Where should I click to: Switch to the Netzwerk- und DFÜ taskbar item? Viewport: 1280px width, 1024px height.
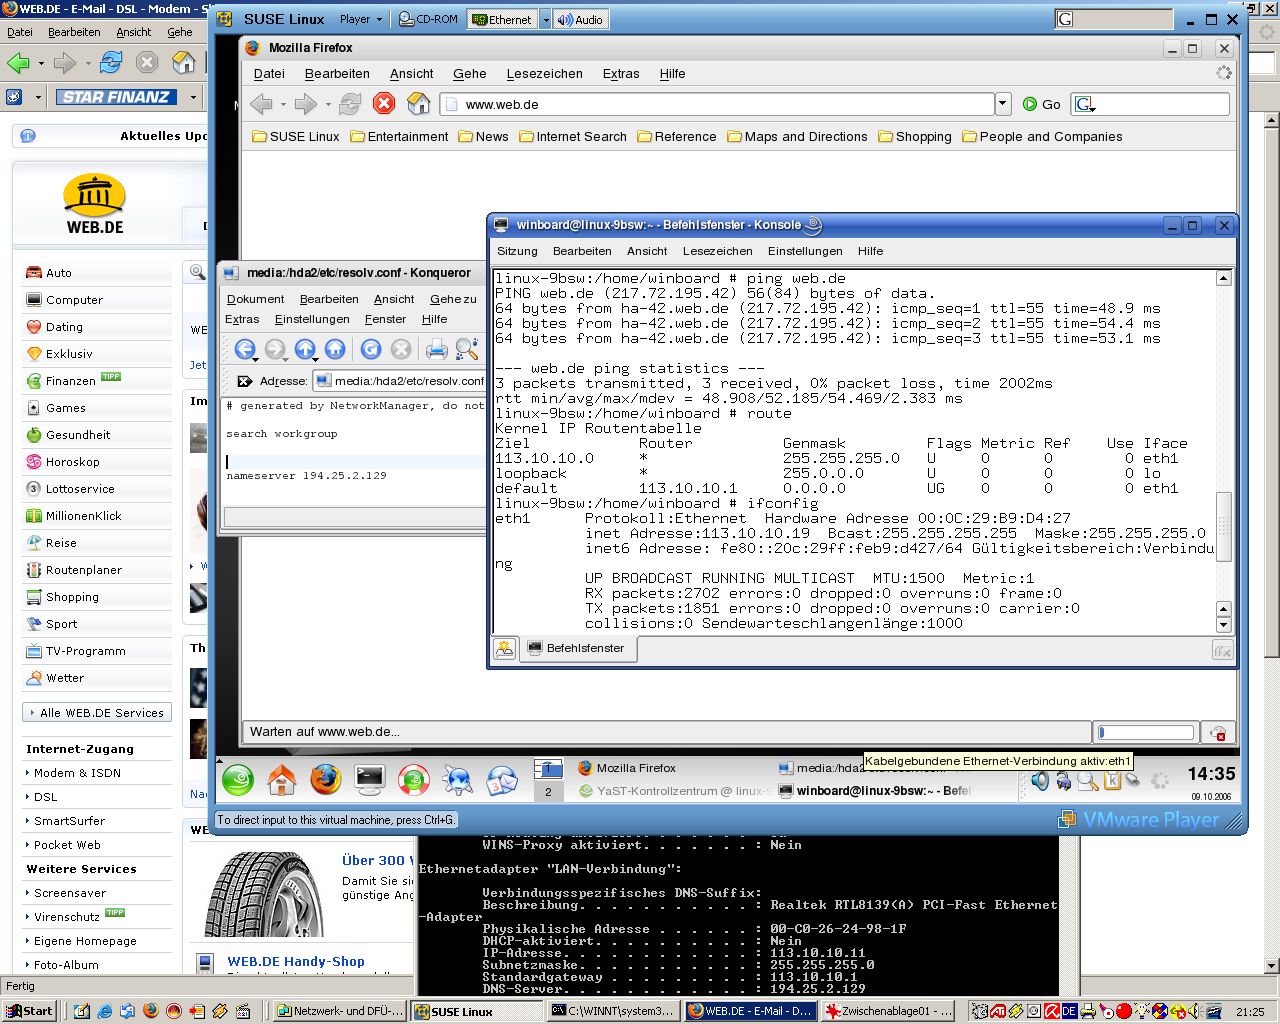340,1011
